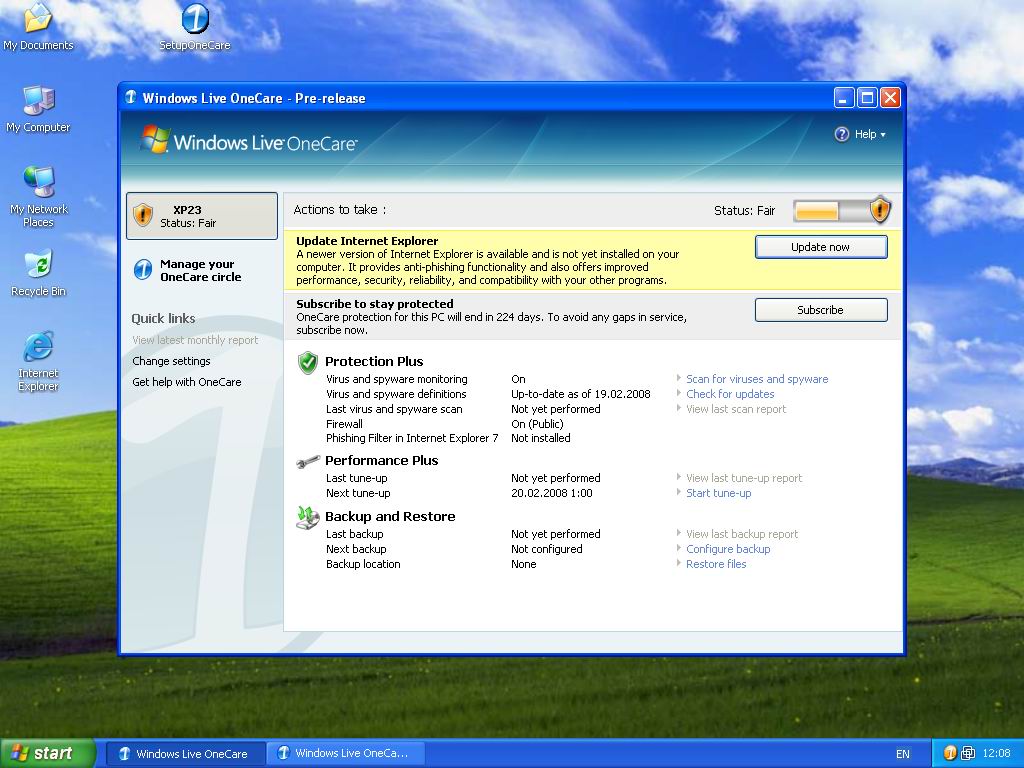Click Performance Plus heading

coord(381,460)
